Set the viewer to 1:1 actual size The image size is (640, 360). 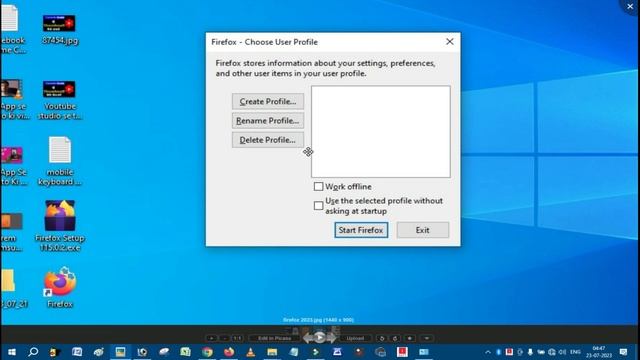pos(238,338)
